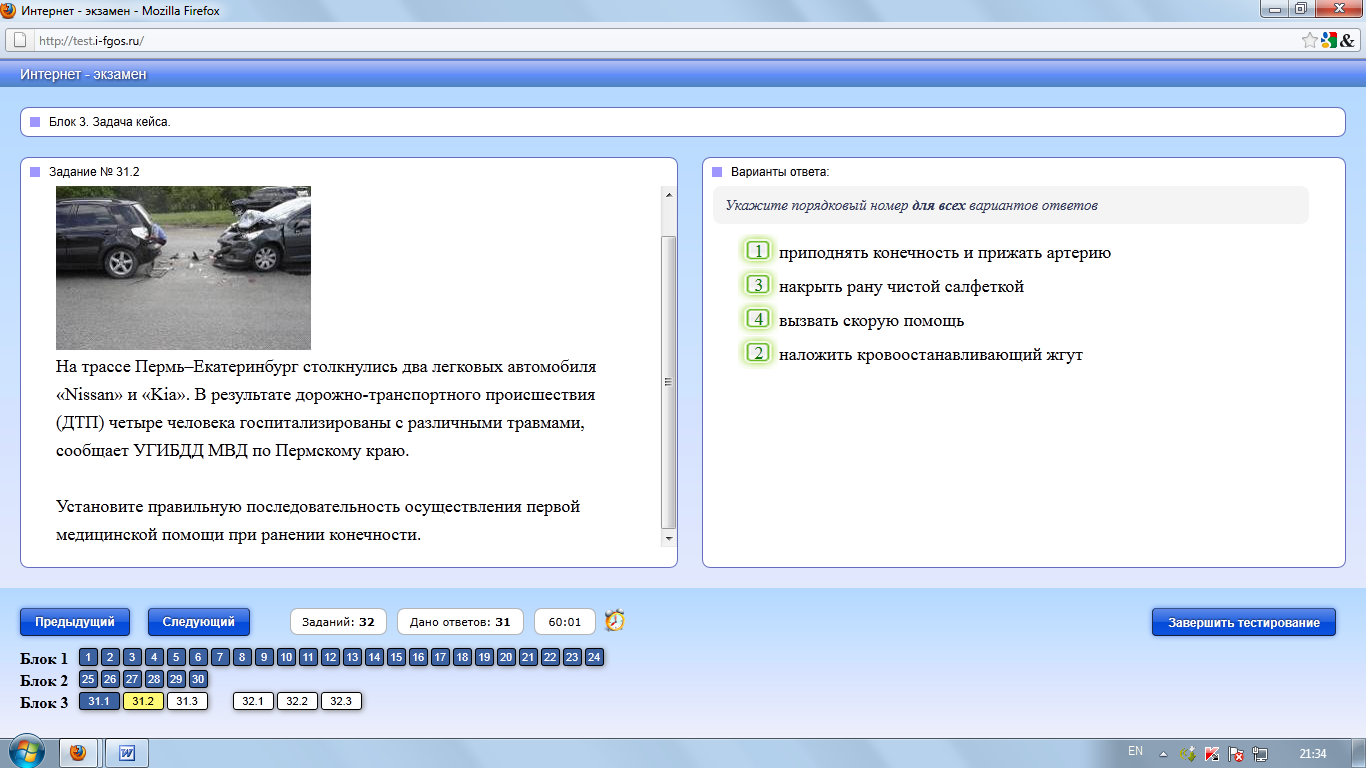Click the scroll down arrow of task panel
The width and height of the screenshot is (1366, 768).
[669, 539]
